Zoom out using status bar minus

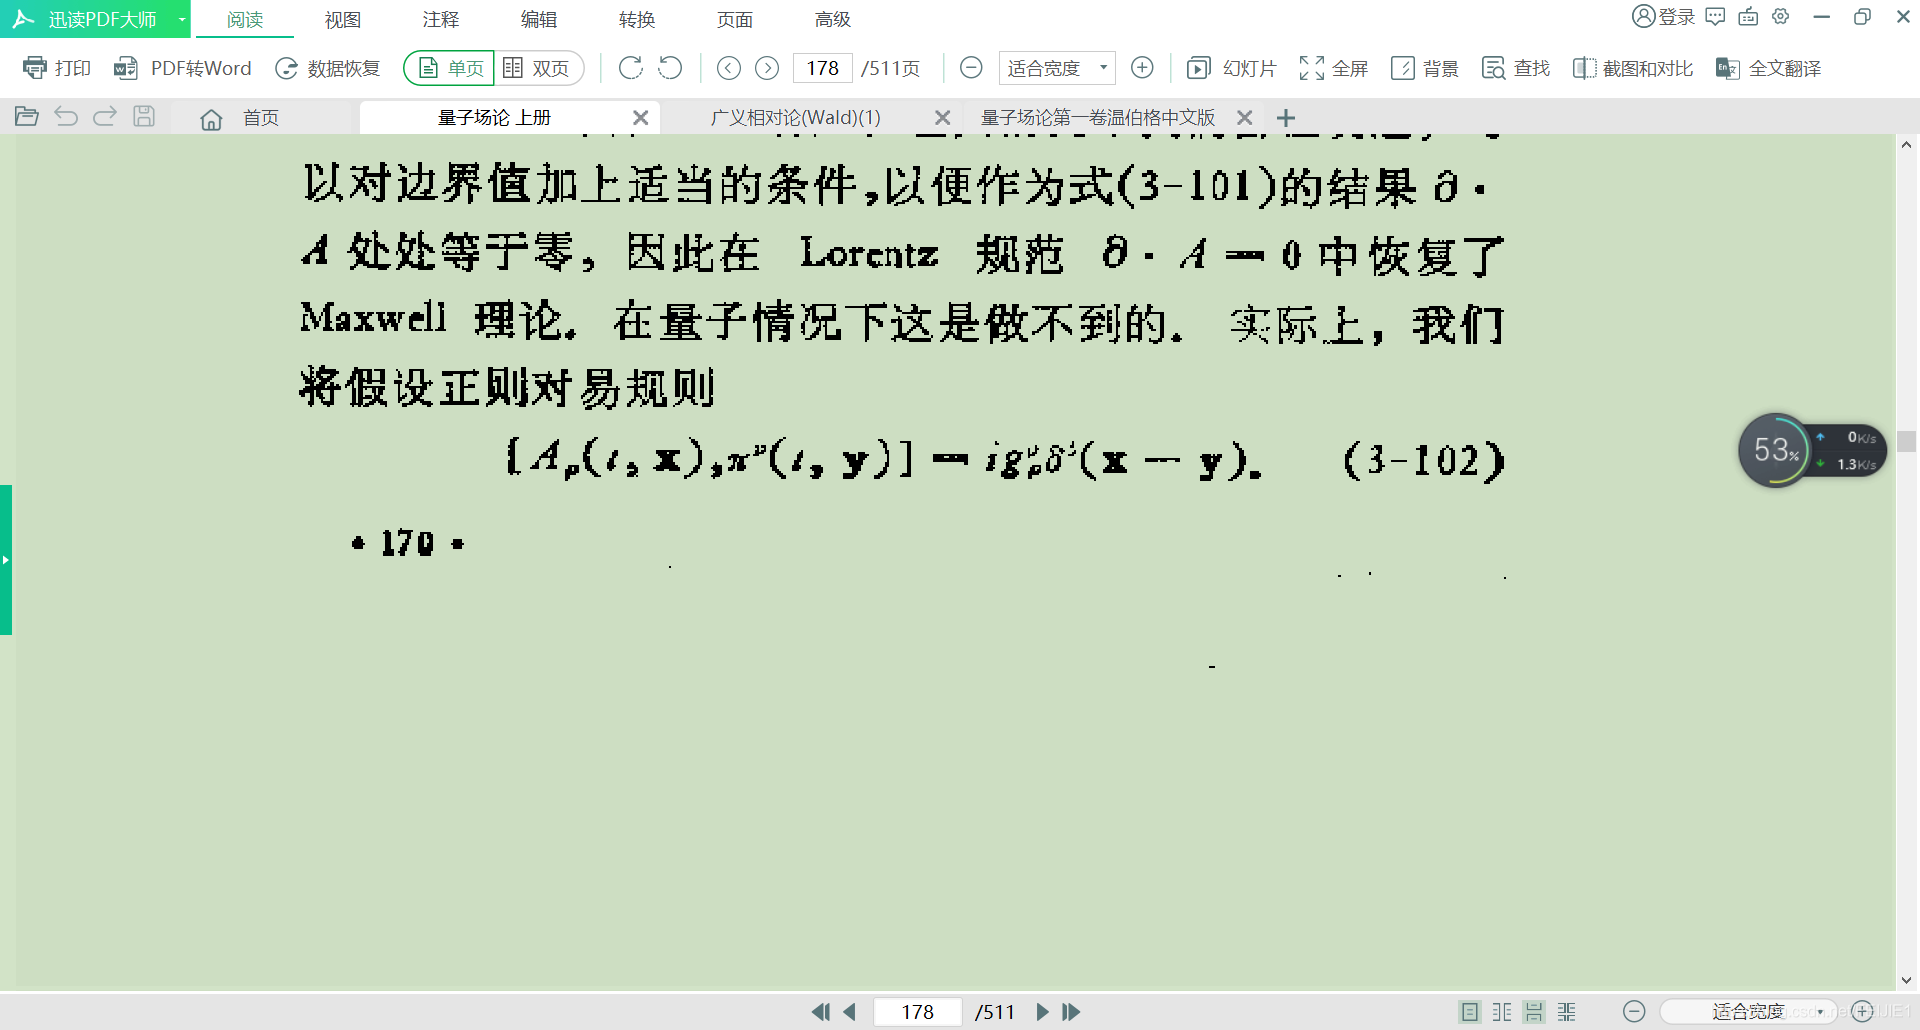pos(1634,1012)
